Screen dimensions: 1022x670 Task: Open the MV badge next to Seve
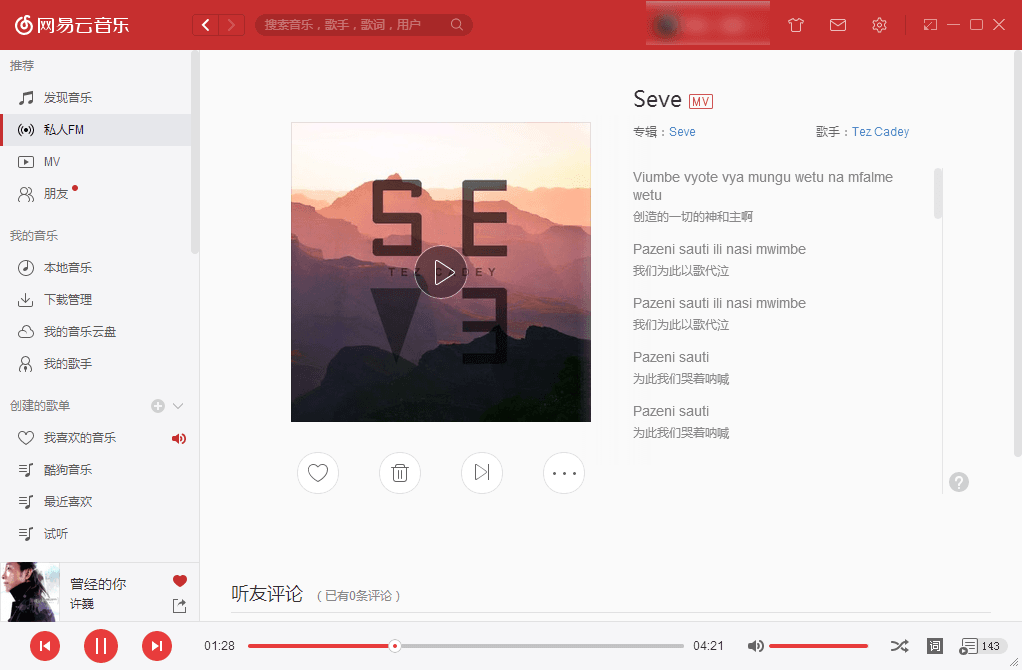(701, 102)
